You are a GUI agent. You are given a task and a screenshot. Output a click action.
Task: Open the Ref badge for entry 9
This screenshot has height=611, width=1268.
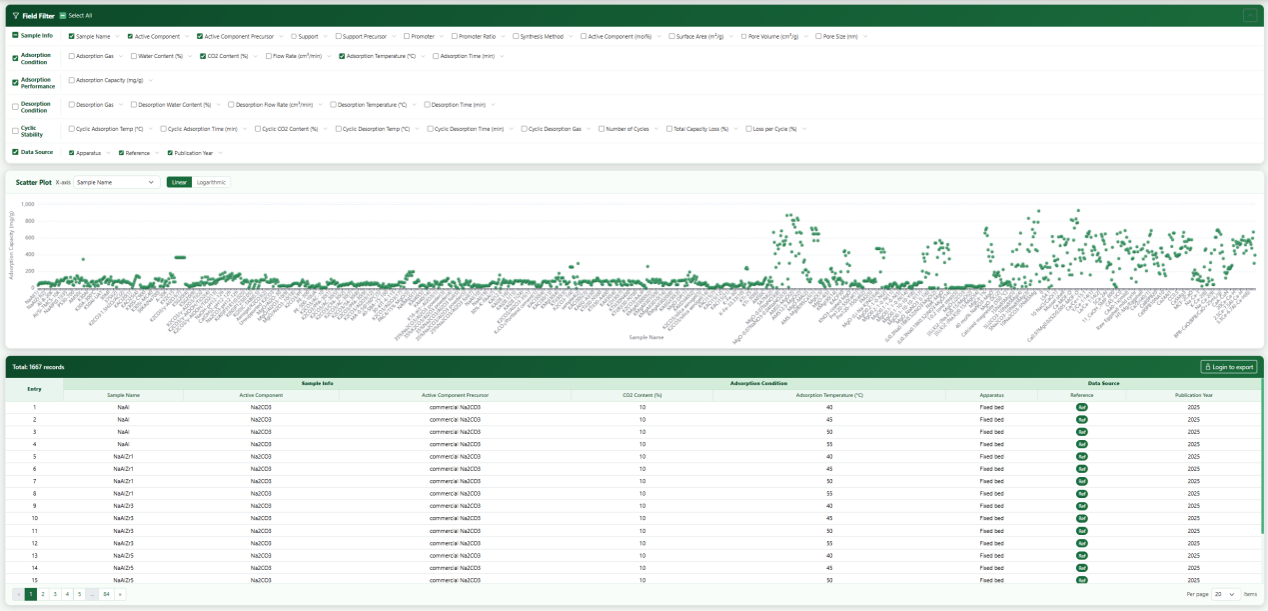point(1081,506)
